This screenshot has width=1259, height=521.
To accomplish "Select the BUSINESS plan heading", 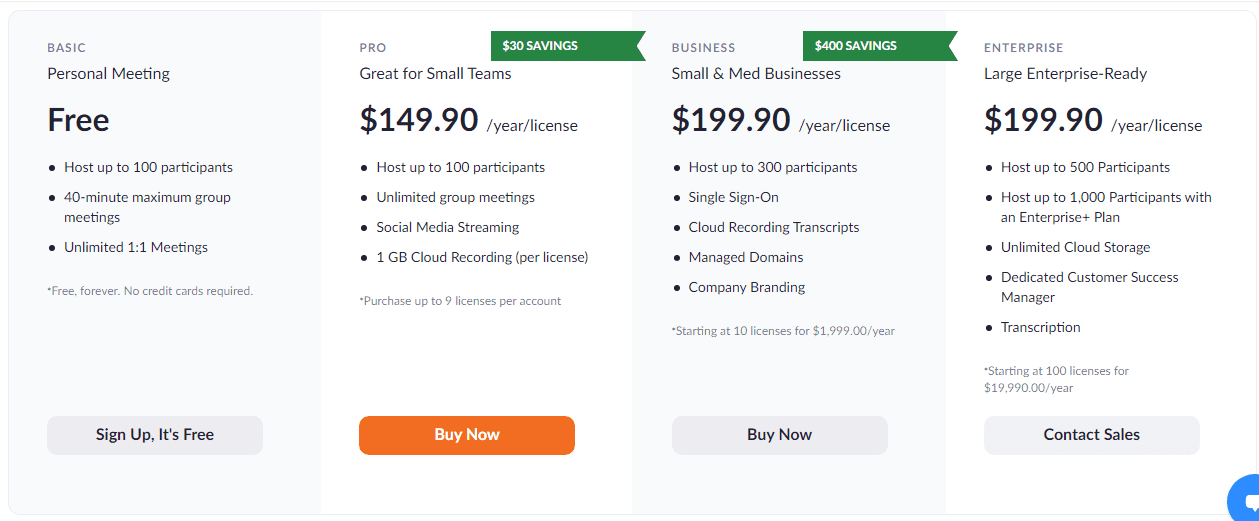I will 703,48.
